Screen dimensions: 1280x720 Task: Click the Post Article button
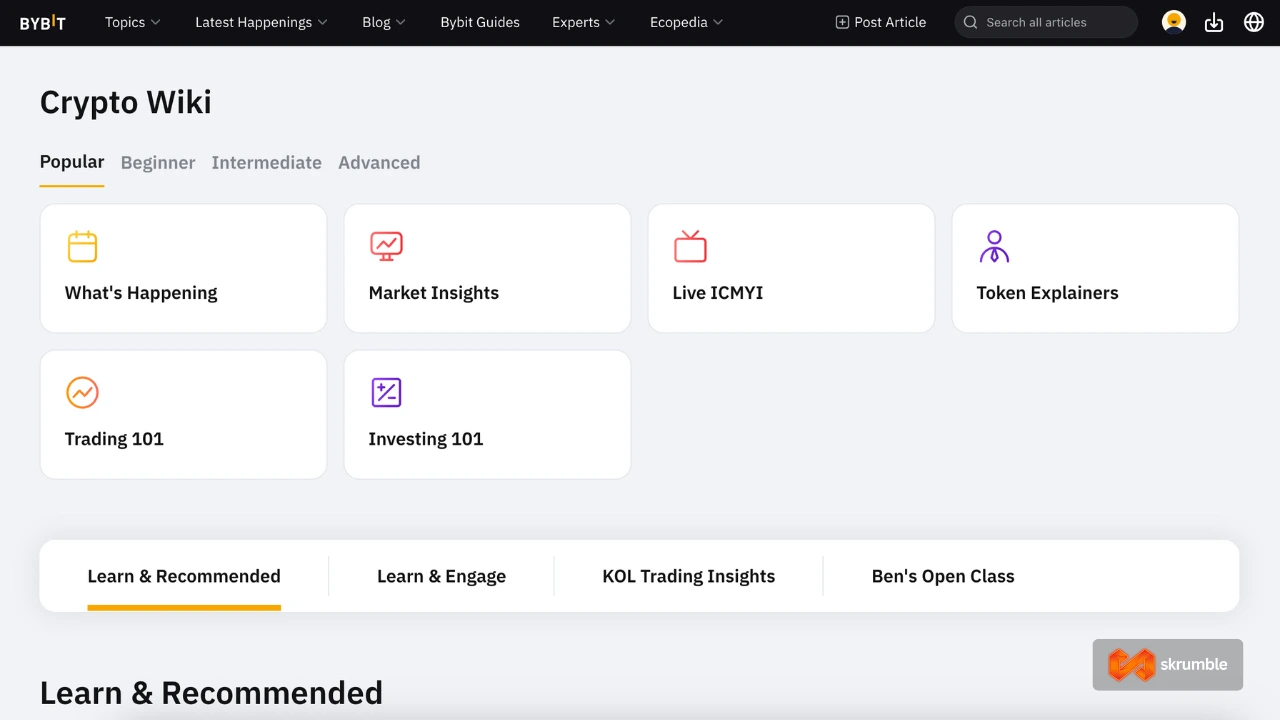[881, 22]
